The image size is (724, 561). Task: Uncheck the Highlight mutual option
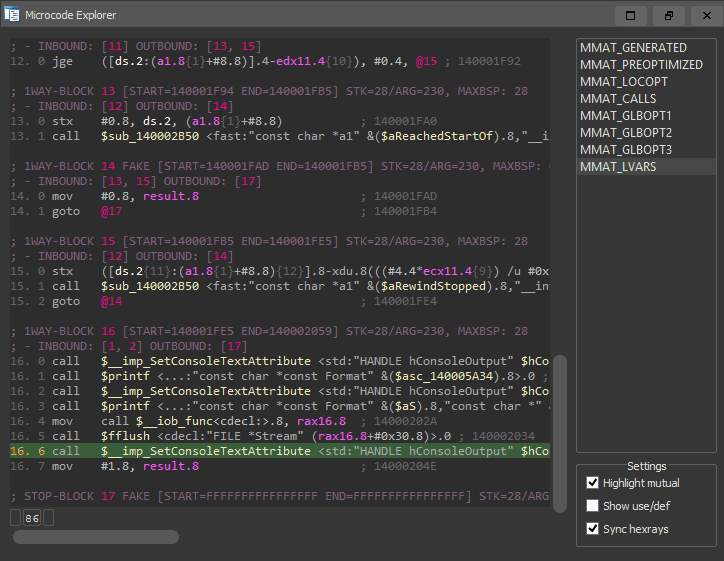click(x=594, y=484)
